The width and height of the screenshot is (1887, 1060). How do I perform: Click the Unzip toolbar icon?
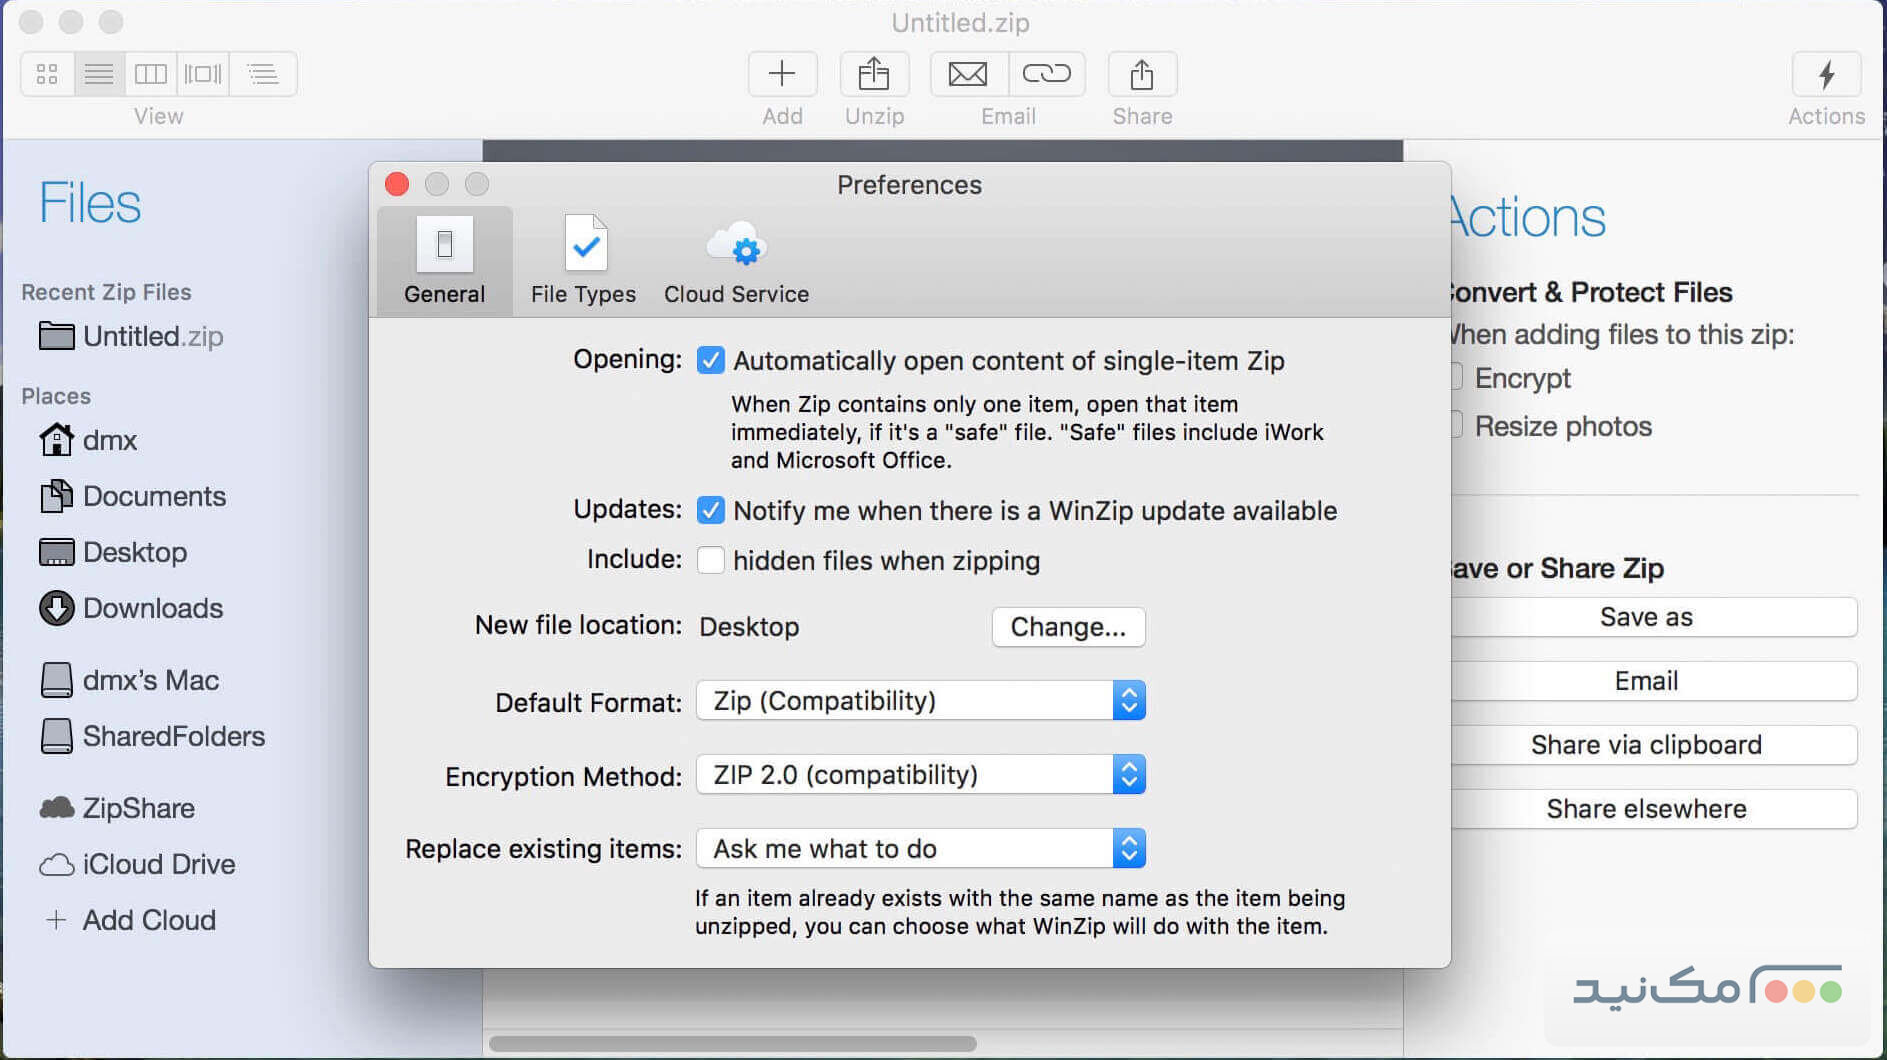click(873, 74)
